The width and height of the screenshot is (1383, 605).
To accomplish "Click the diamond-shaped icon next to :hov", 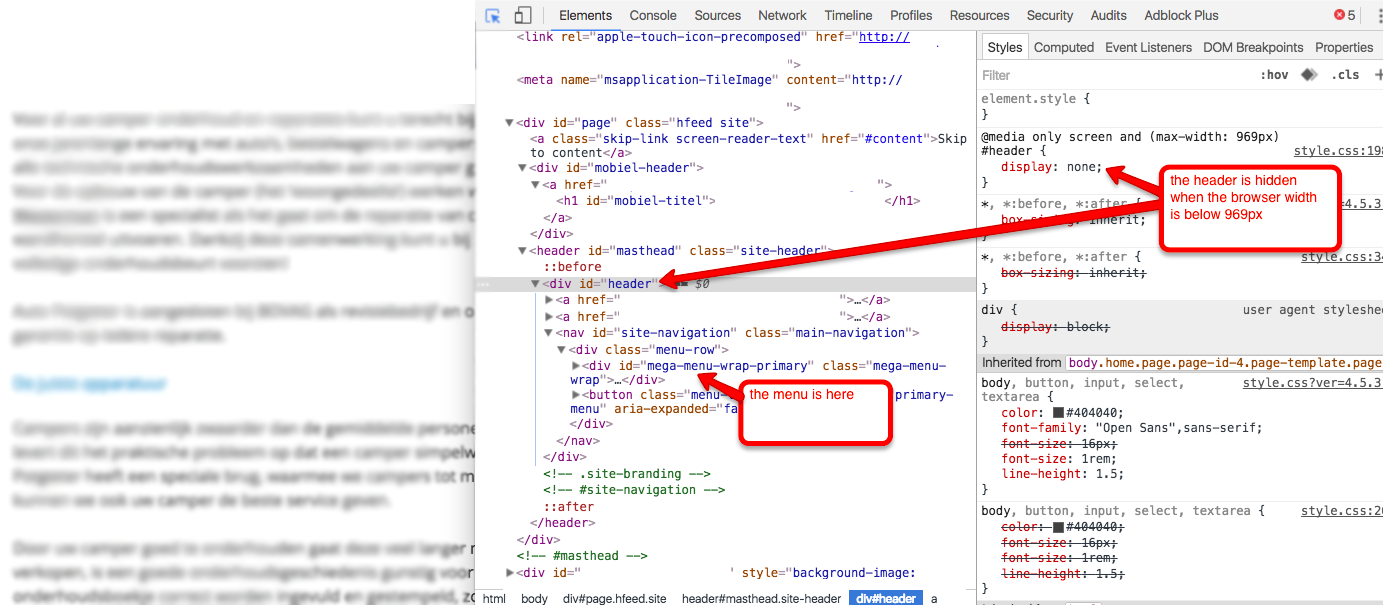I will pyautogui.click(x=1308, y=75).
